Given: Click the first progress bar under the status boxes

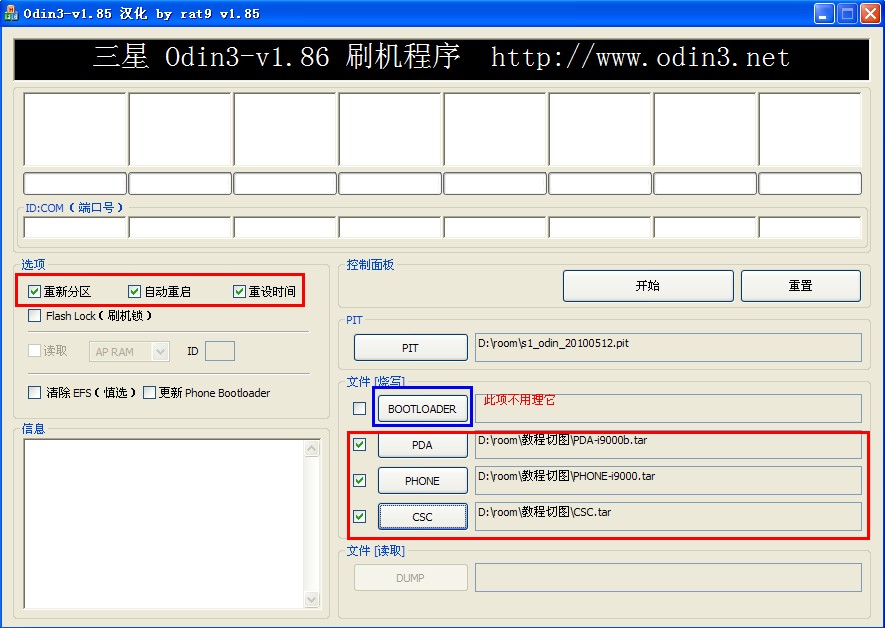Looking at the screenshot, I should point(75,183).
